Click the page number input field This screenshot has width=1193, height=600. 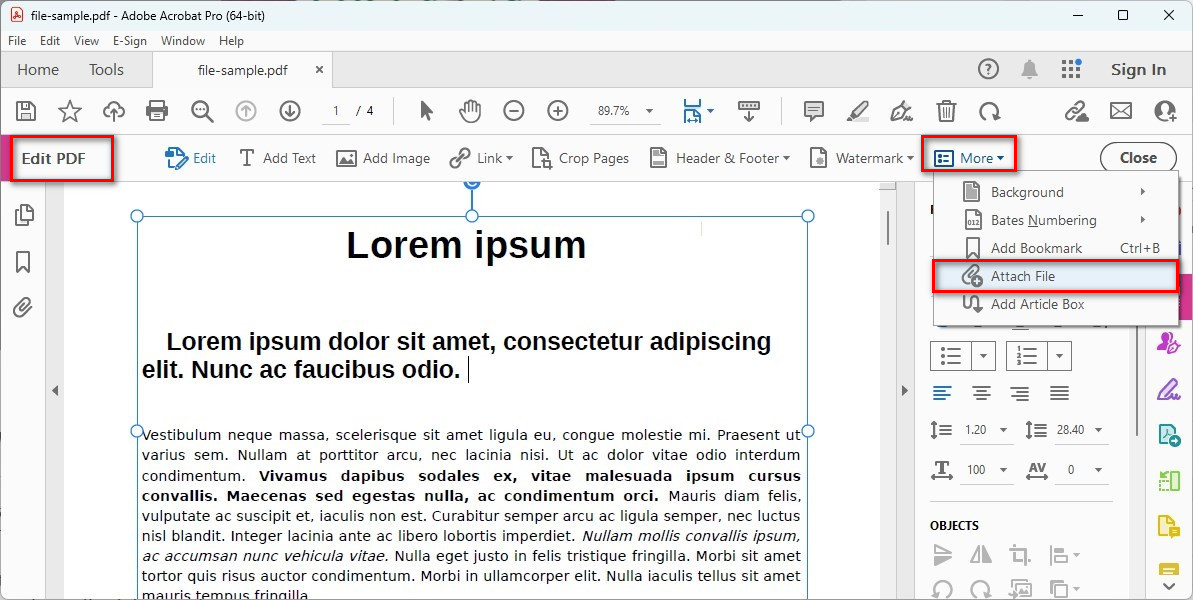[337, 111]
